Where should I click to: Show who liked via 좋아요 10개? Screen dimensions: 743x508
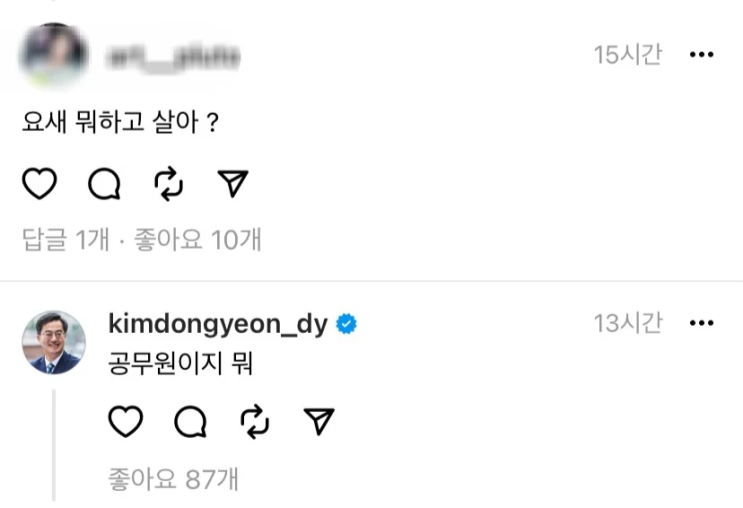(198, 239)
